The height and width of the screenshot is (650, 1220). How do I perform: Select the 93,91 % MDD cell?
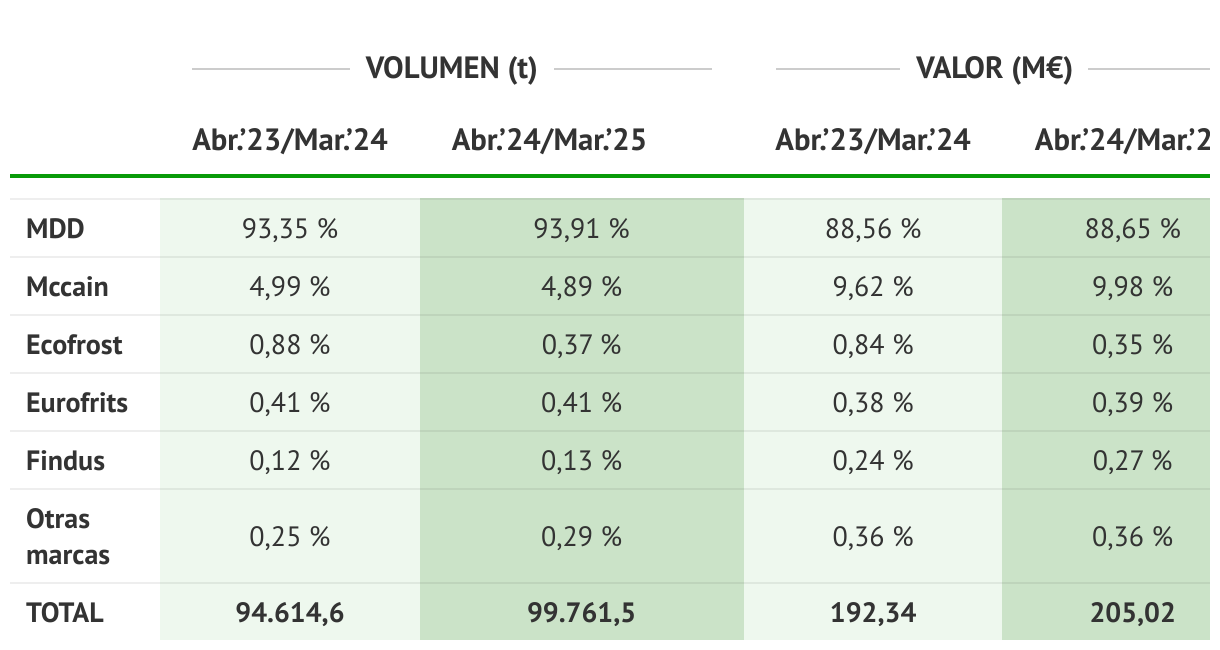pos(582,229)
